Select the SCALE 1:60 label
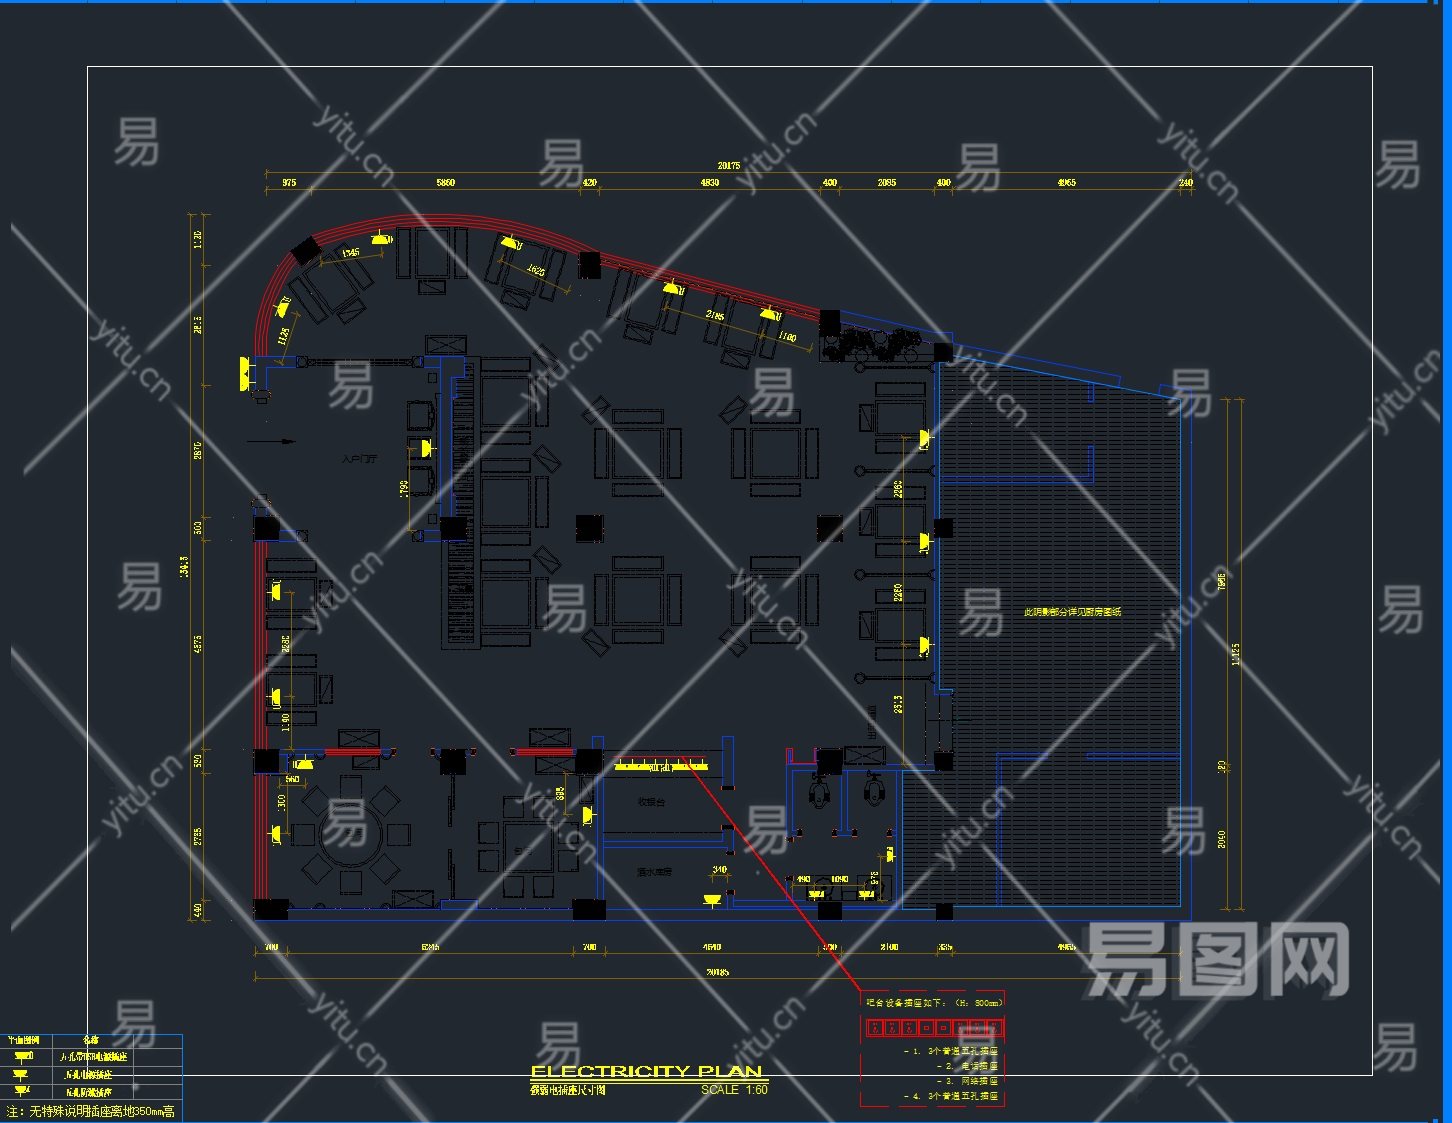Image resolution: width=1452 pixels, height=1123 pixels. pos(734,1090)
